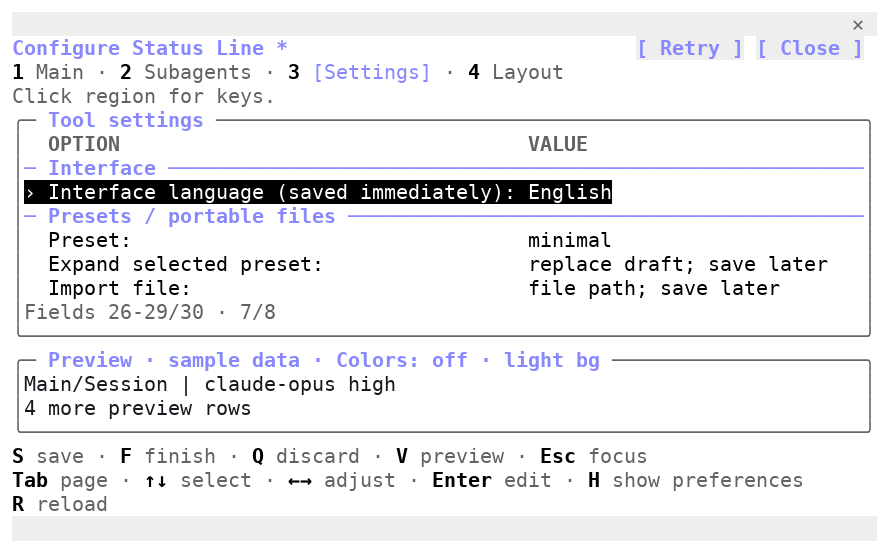Click the H show preferences hint
Viewport: 888px width, 552px height.
click(695, 480)
